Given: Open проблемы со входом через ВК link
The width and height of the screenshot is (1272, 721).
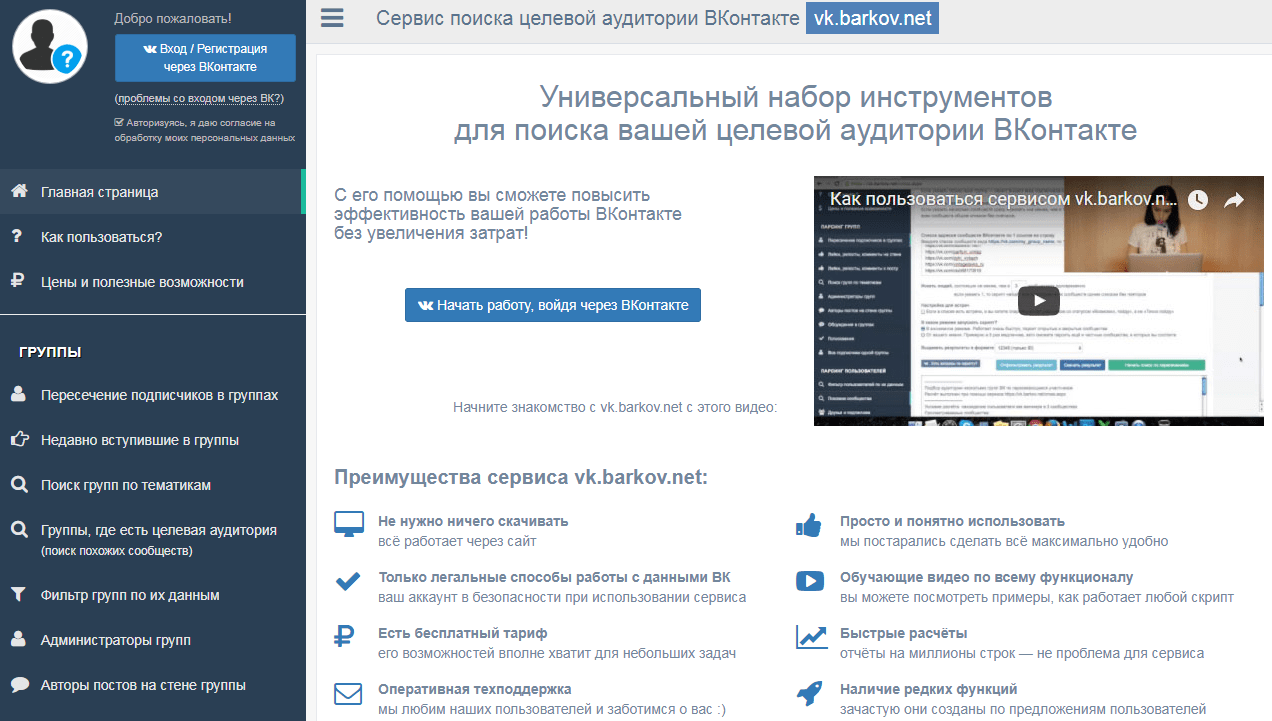Looking at the screenshot, I should point(199,98).
